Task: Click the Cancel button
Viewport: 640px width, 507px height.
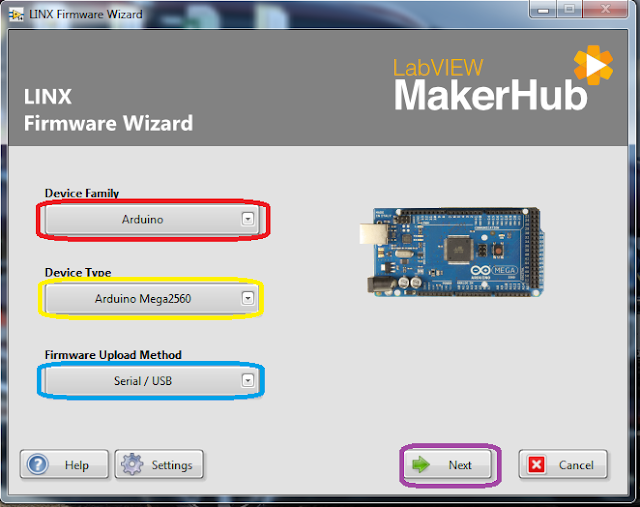Action: [563, 465]
